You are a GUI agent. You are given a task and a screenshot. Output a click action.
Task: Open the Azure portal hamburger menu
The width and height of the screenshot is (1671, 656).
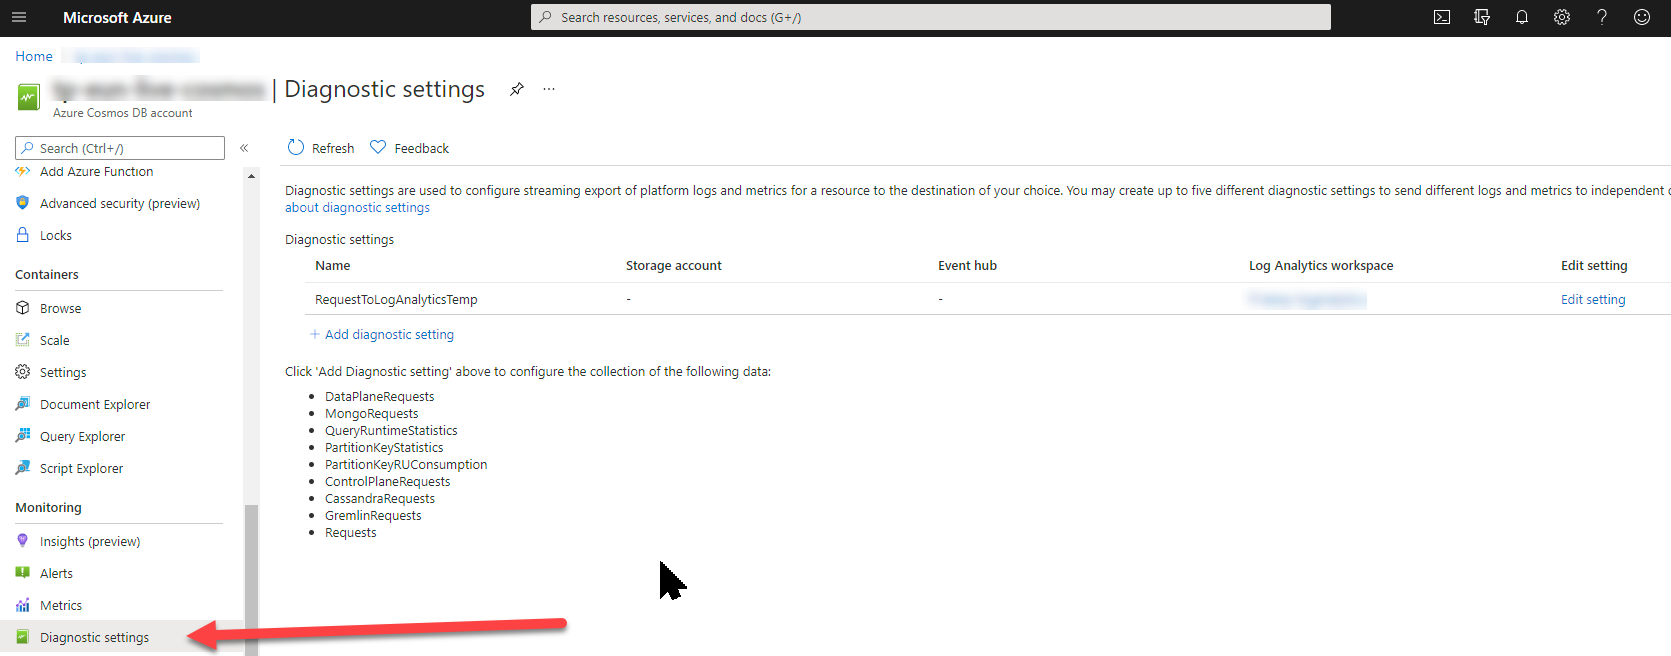[19, 17]
